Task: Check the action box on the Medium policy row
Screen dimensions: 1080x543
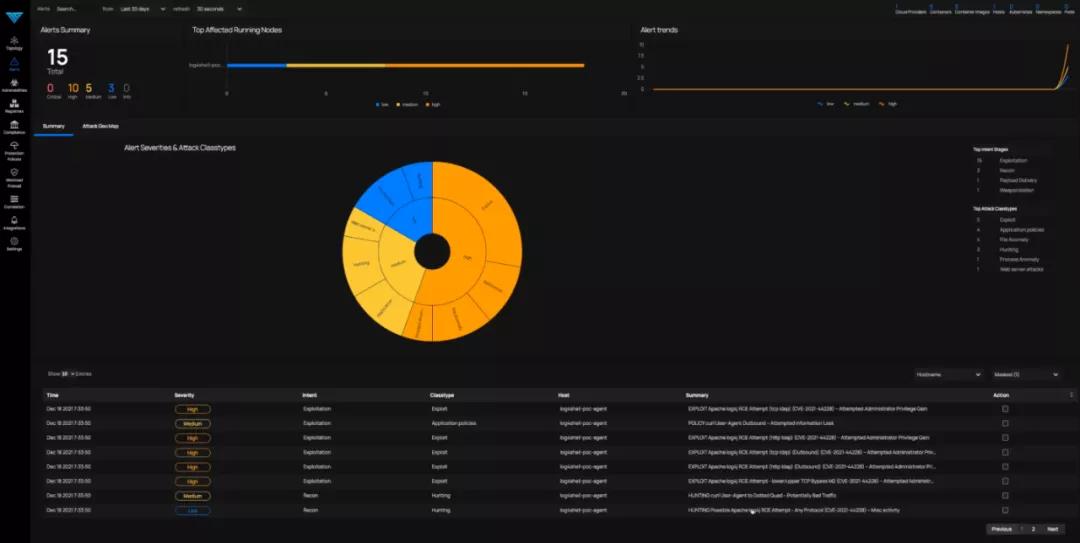Action: pyautogui.click(x=1005, y=423)
